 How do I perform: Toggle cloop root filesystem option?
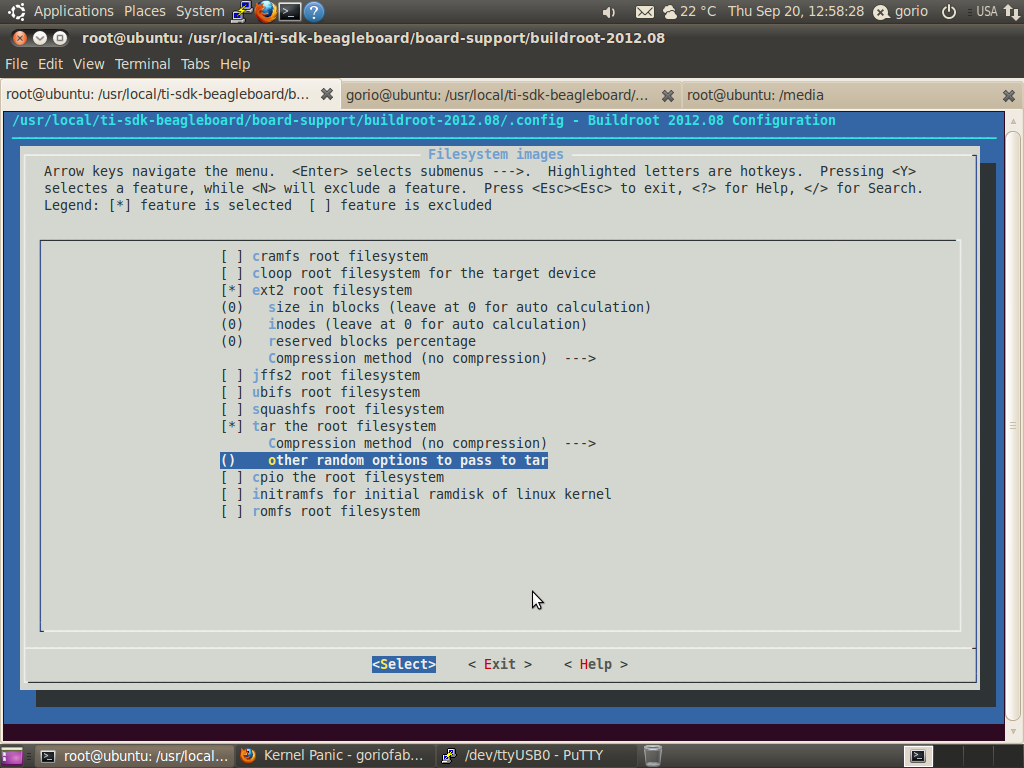point(408,273)
